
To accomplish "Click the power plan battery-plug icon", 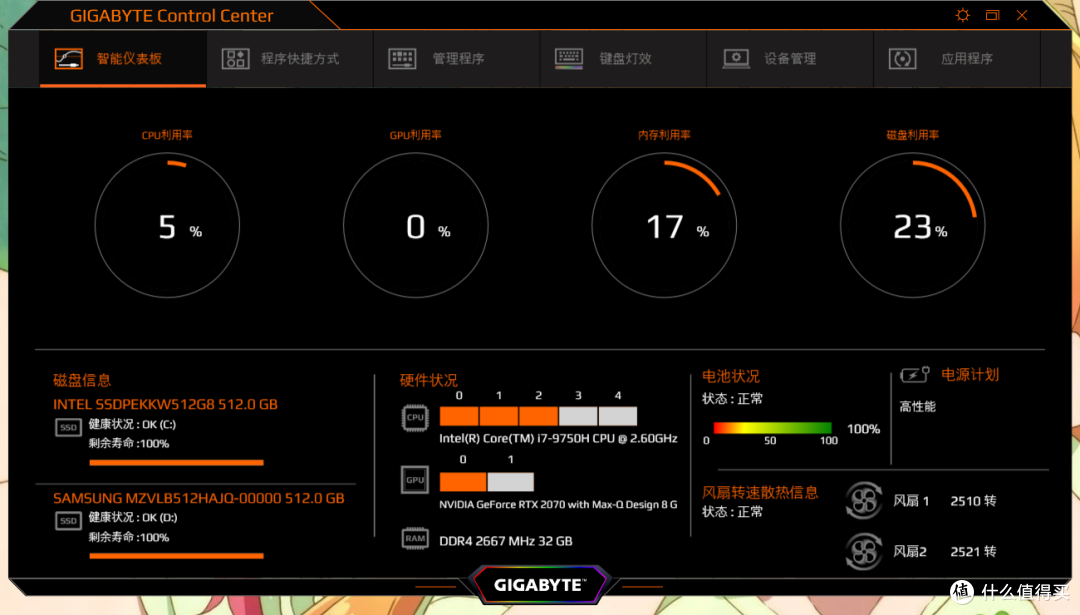I will pyautogui.click(x=915, y=375).
